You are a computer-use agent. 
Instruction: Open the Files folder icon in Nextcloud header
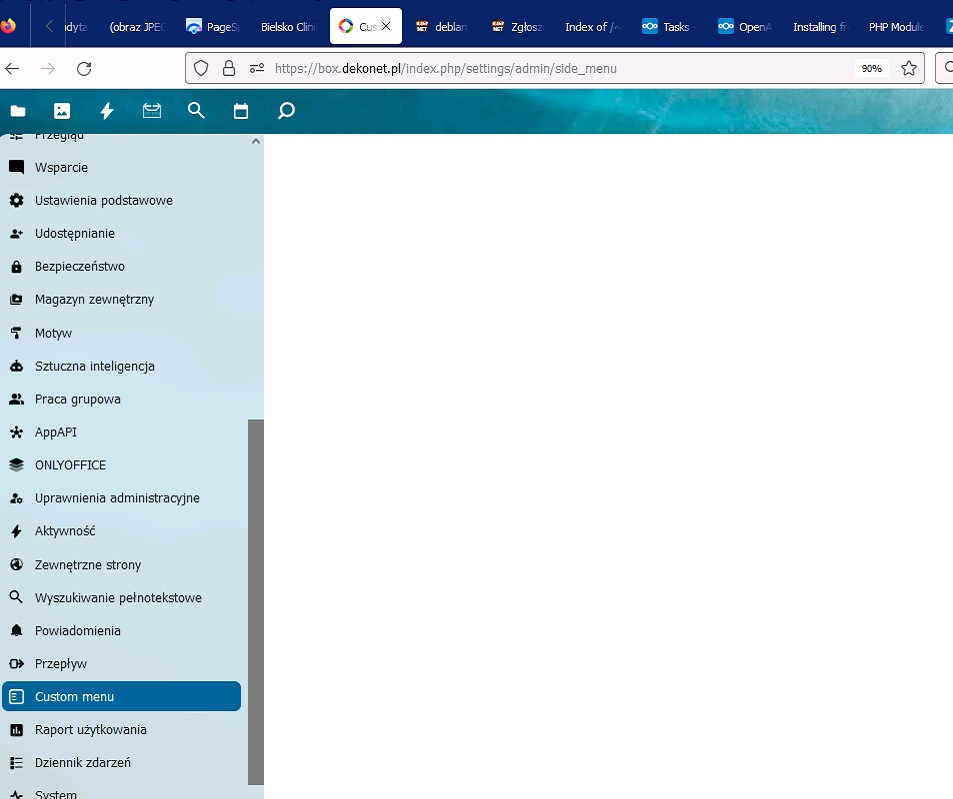[18, 111]
